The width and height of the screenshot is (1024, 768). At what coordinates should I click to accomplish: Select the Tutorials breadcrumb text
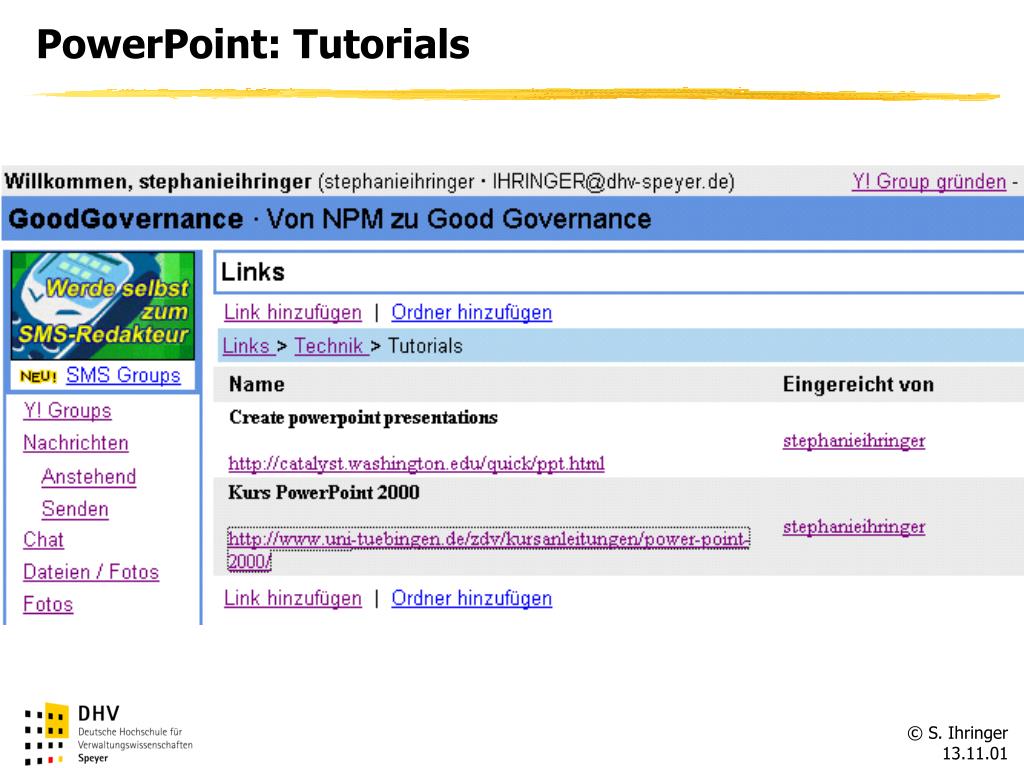click(425, 346)
